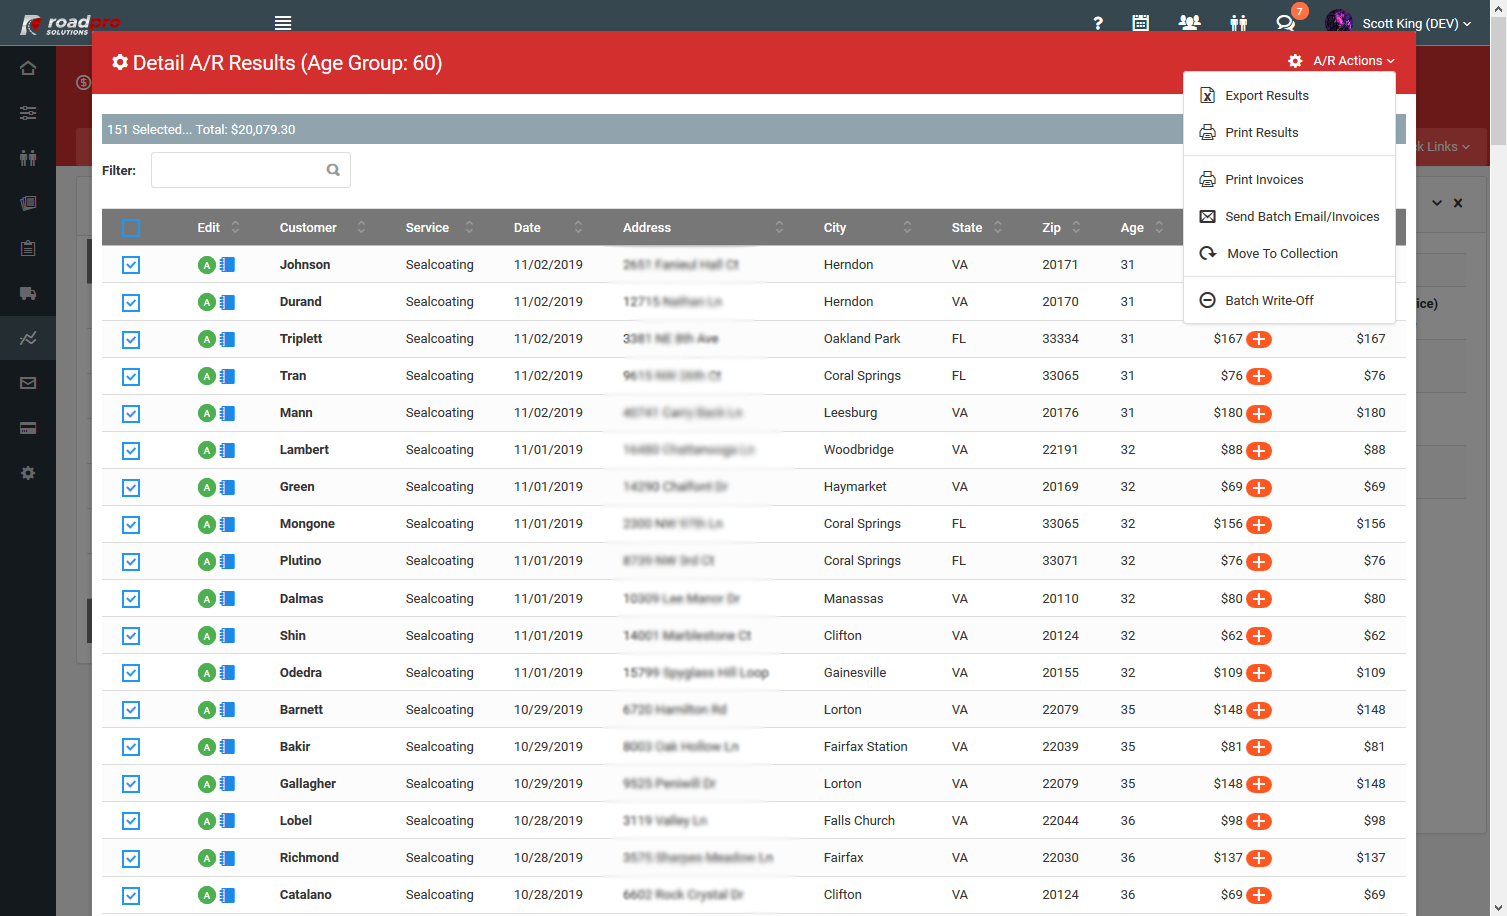This screenshot has width=1507, height=916.
Task: Uncheck the Lobel row checkbox
Action: pyautogui.click(x=131, y=821)
